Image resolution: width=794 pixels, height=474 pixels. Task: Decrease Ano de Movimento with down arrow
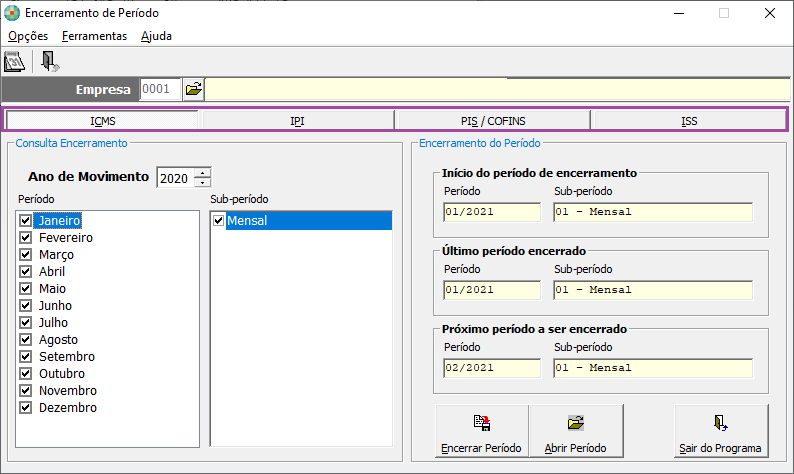pos(203,182)
